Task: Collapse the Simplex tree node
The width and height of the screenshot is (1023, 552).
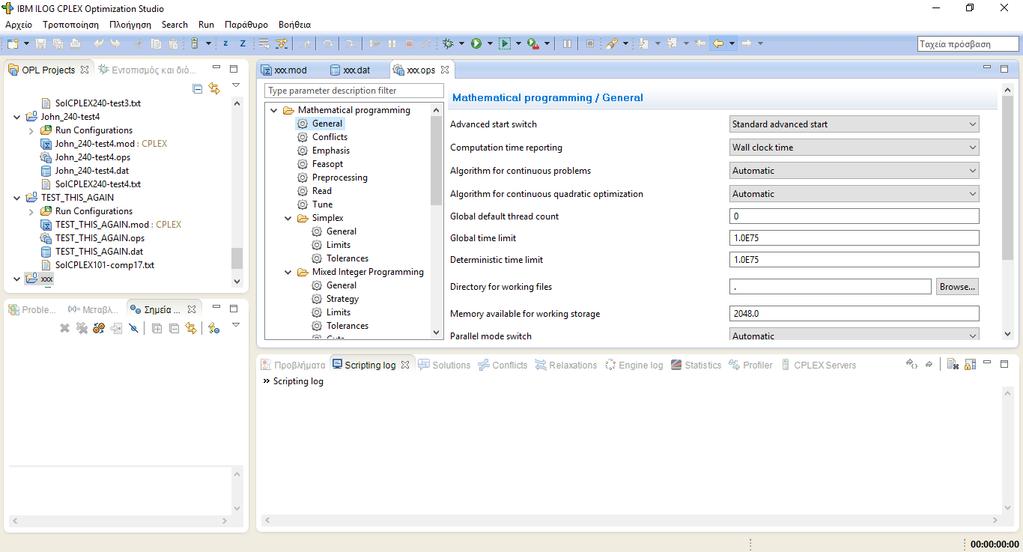Action: pos(288,218)
